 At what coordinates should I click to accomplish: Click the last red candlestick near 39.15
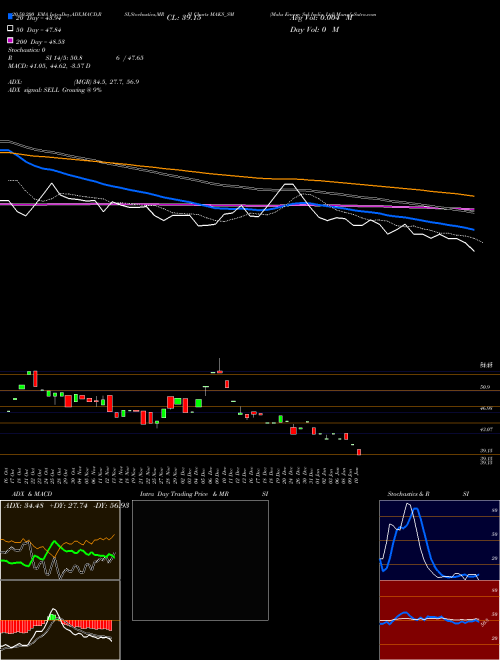[359, 452]
